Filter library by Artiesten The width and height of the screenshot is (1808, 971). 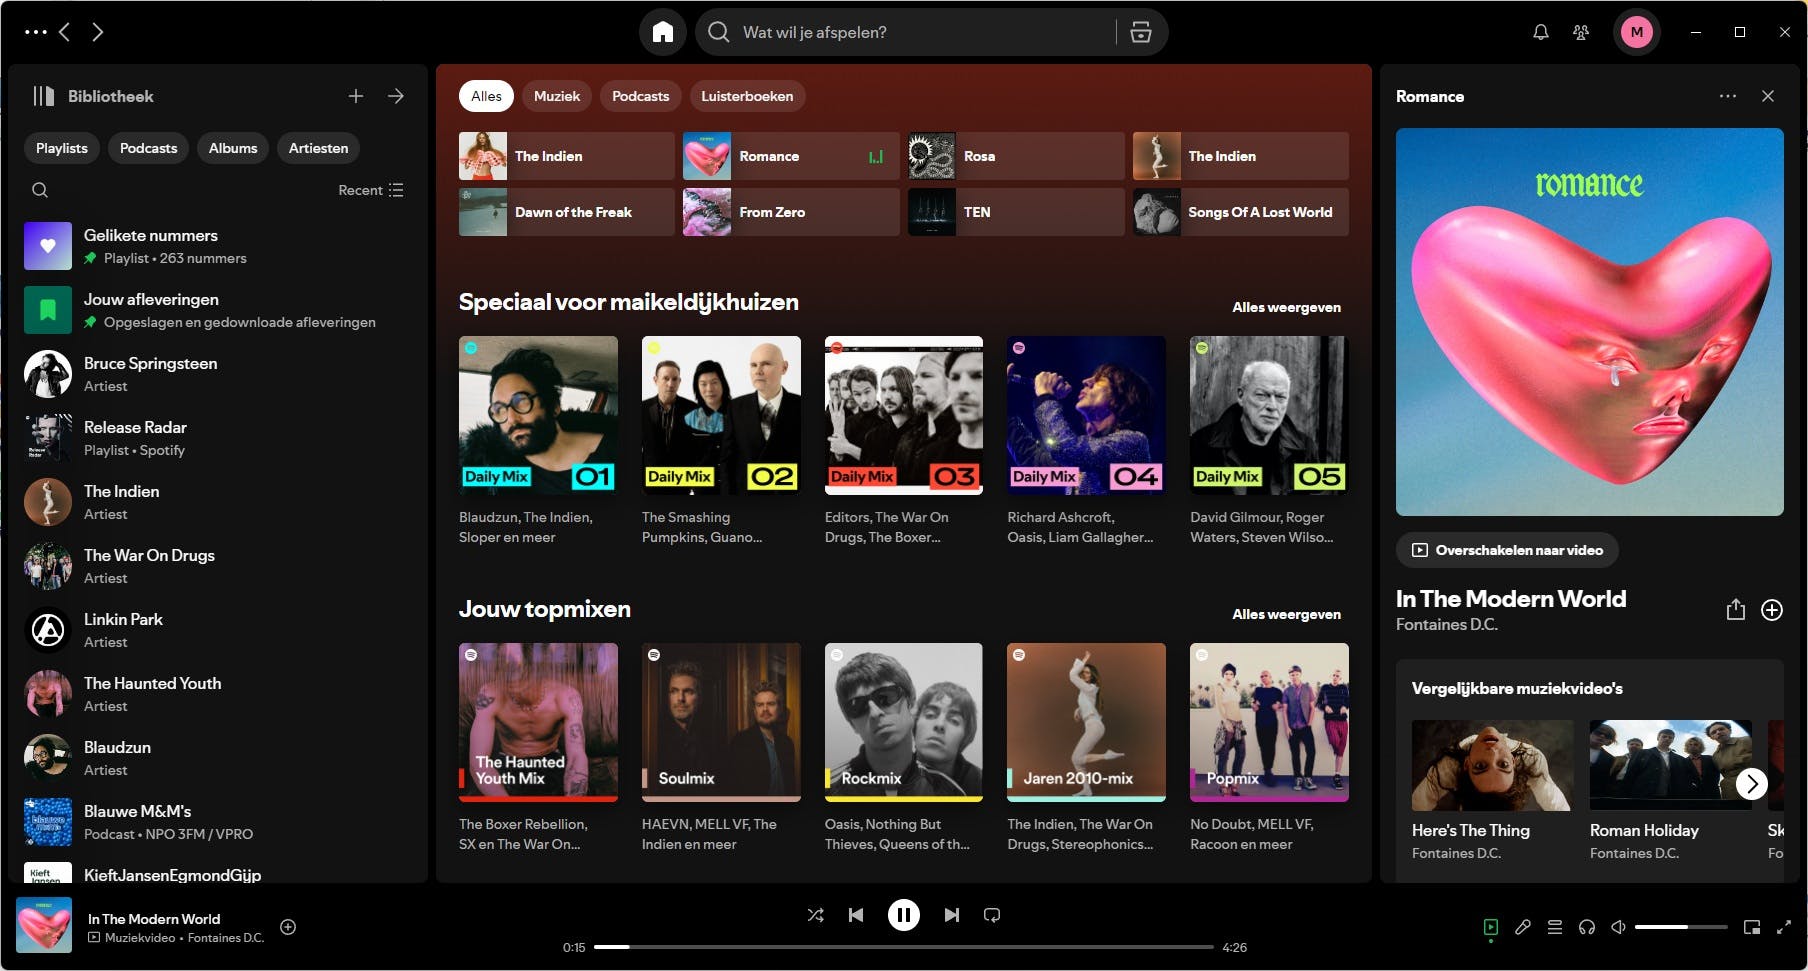pos(319,148)
